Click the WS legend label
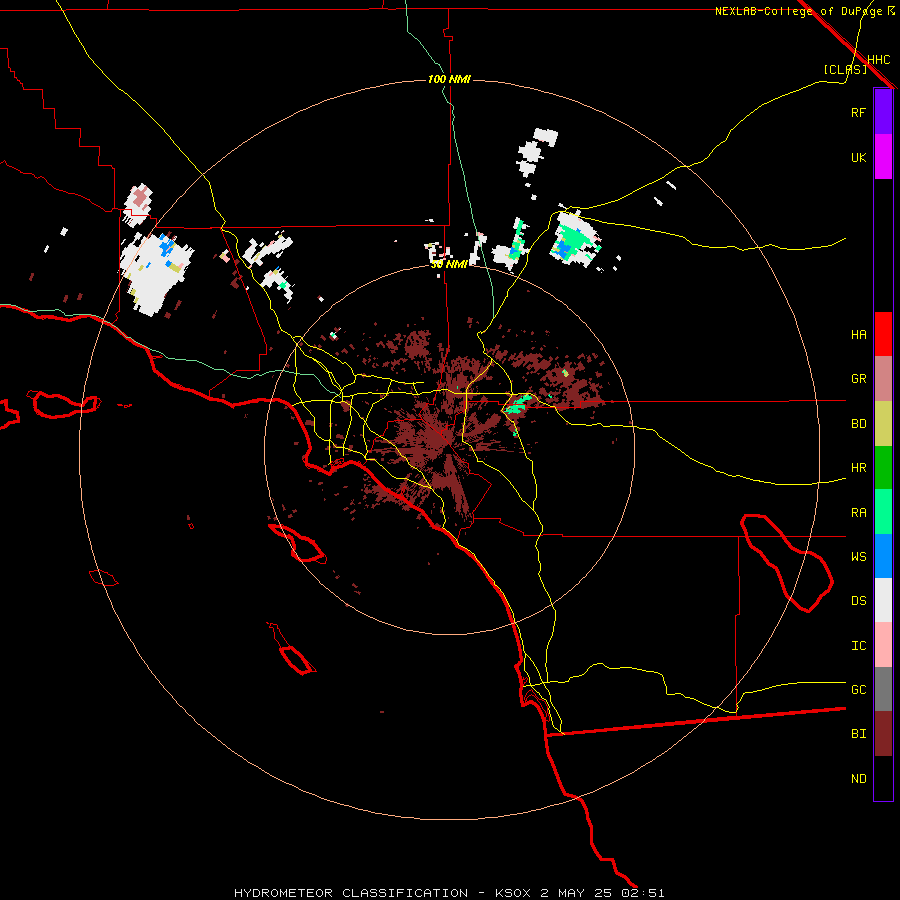The image size is (900, 900). [x=859, y=556]
